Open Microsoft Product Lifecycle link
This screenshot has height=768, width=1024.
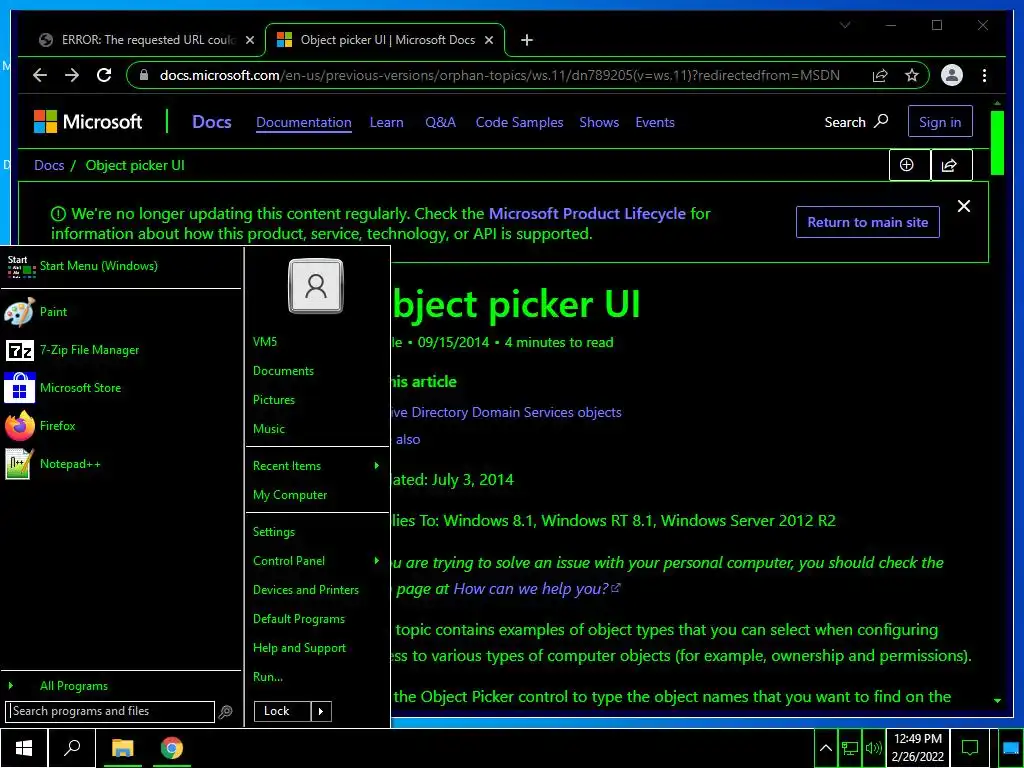tap(587, 214)
